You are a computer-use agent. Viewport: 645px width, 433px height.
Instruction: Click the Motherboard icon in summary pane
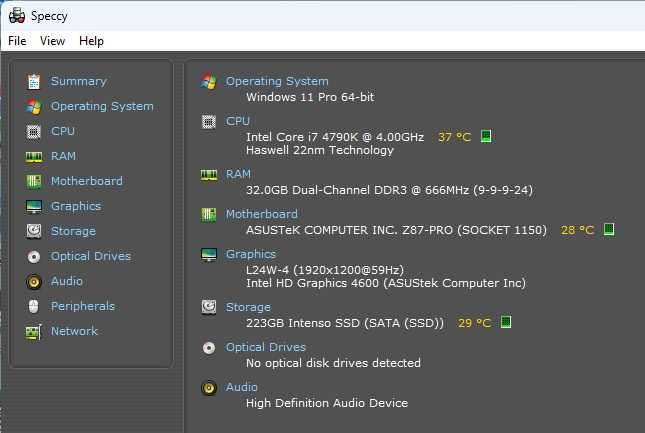209,215
